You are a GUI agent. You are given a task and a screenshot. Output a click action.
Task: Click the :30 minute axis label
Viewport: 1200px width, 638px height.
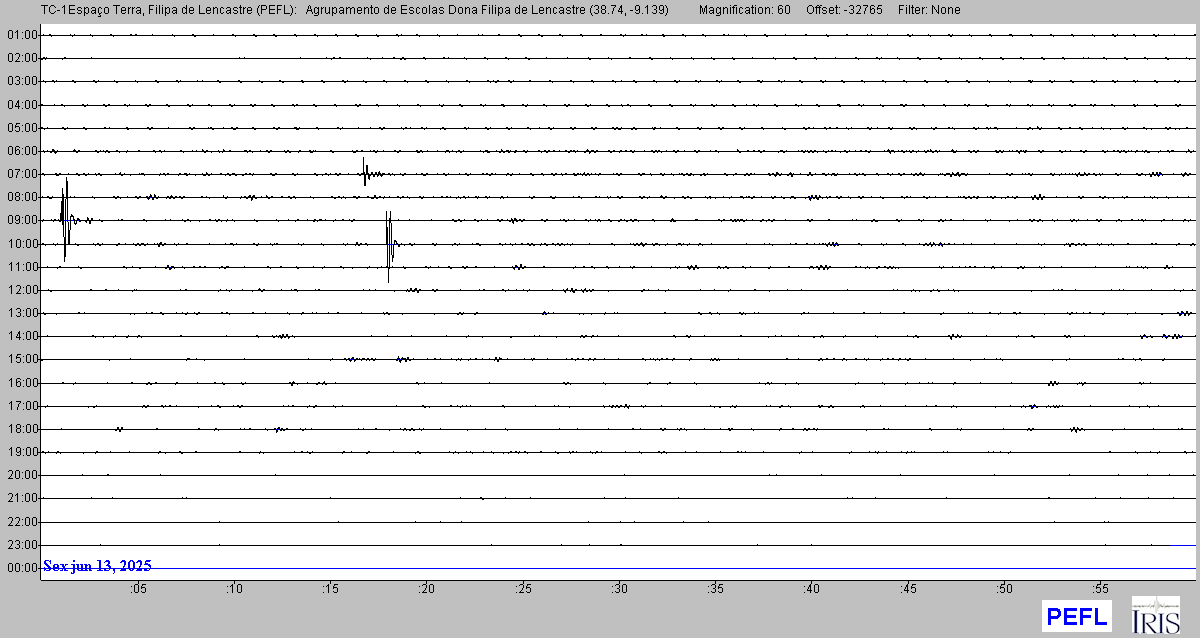point(619,589)
